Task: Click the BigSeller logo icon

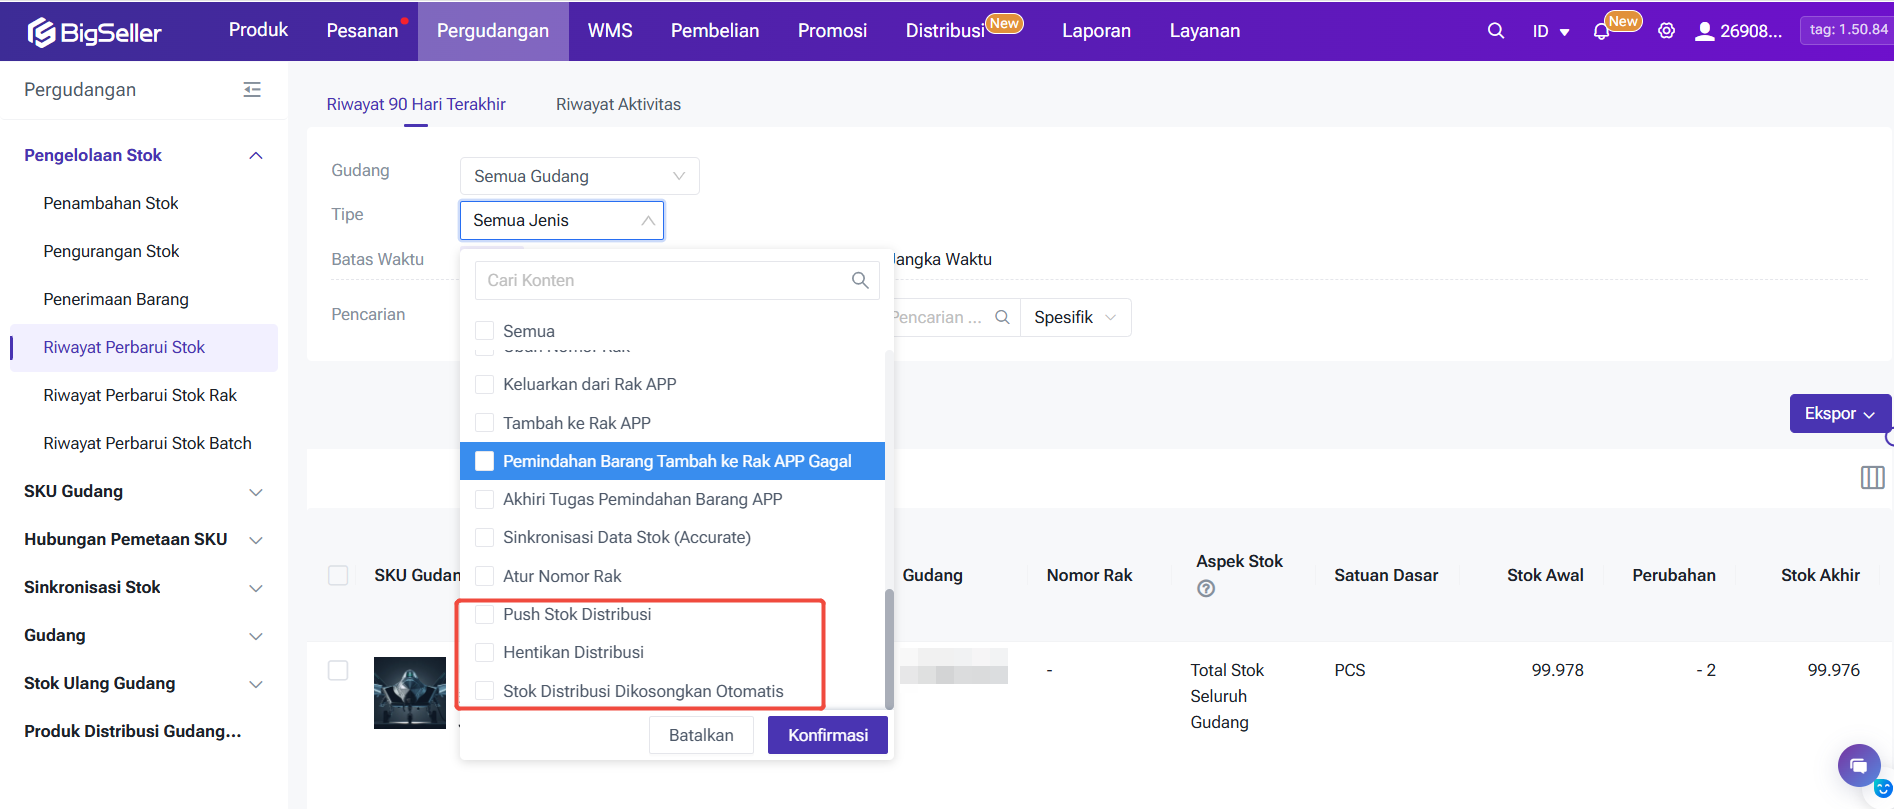Action: pos(42,32)
